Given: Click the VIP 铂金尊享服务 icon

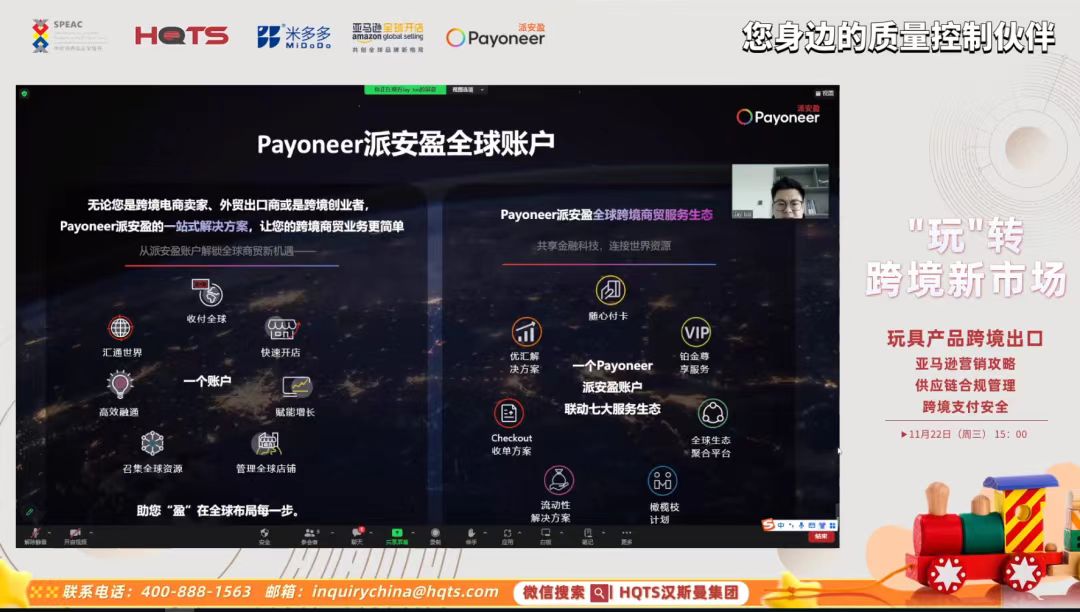Looking at the screenshot, I should pyautogui.click(x=696, y=333).
